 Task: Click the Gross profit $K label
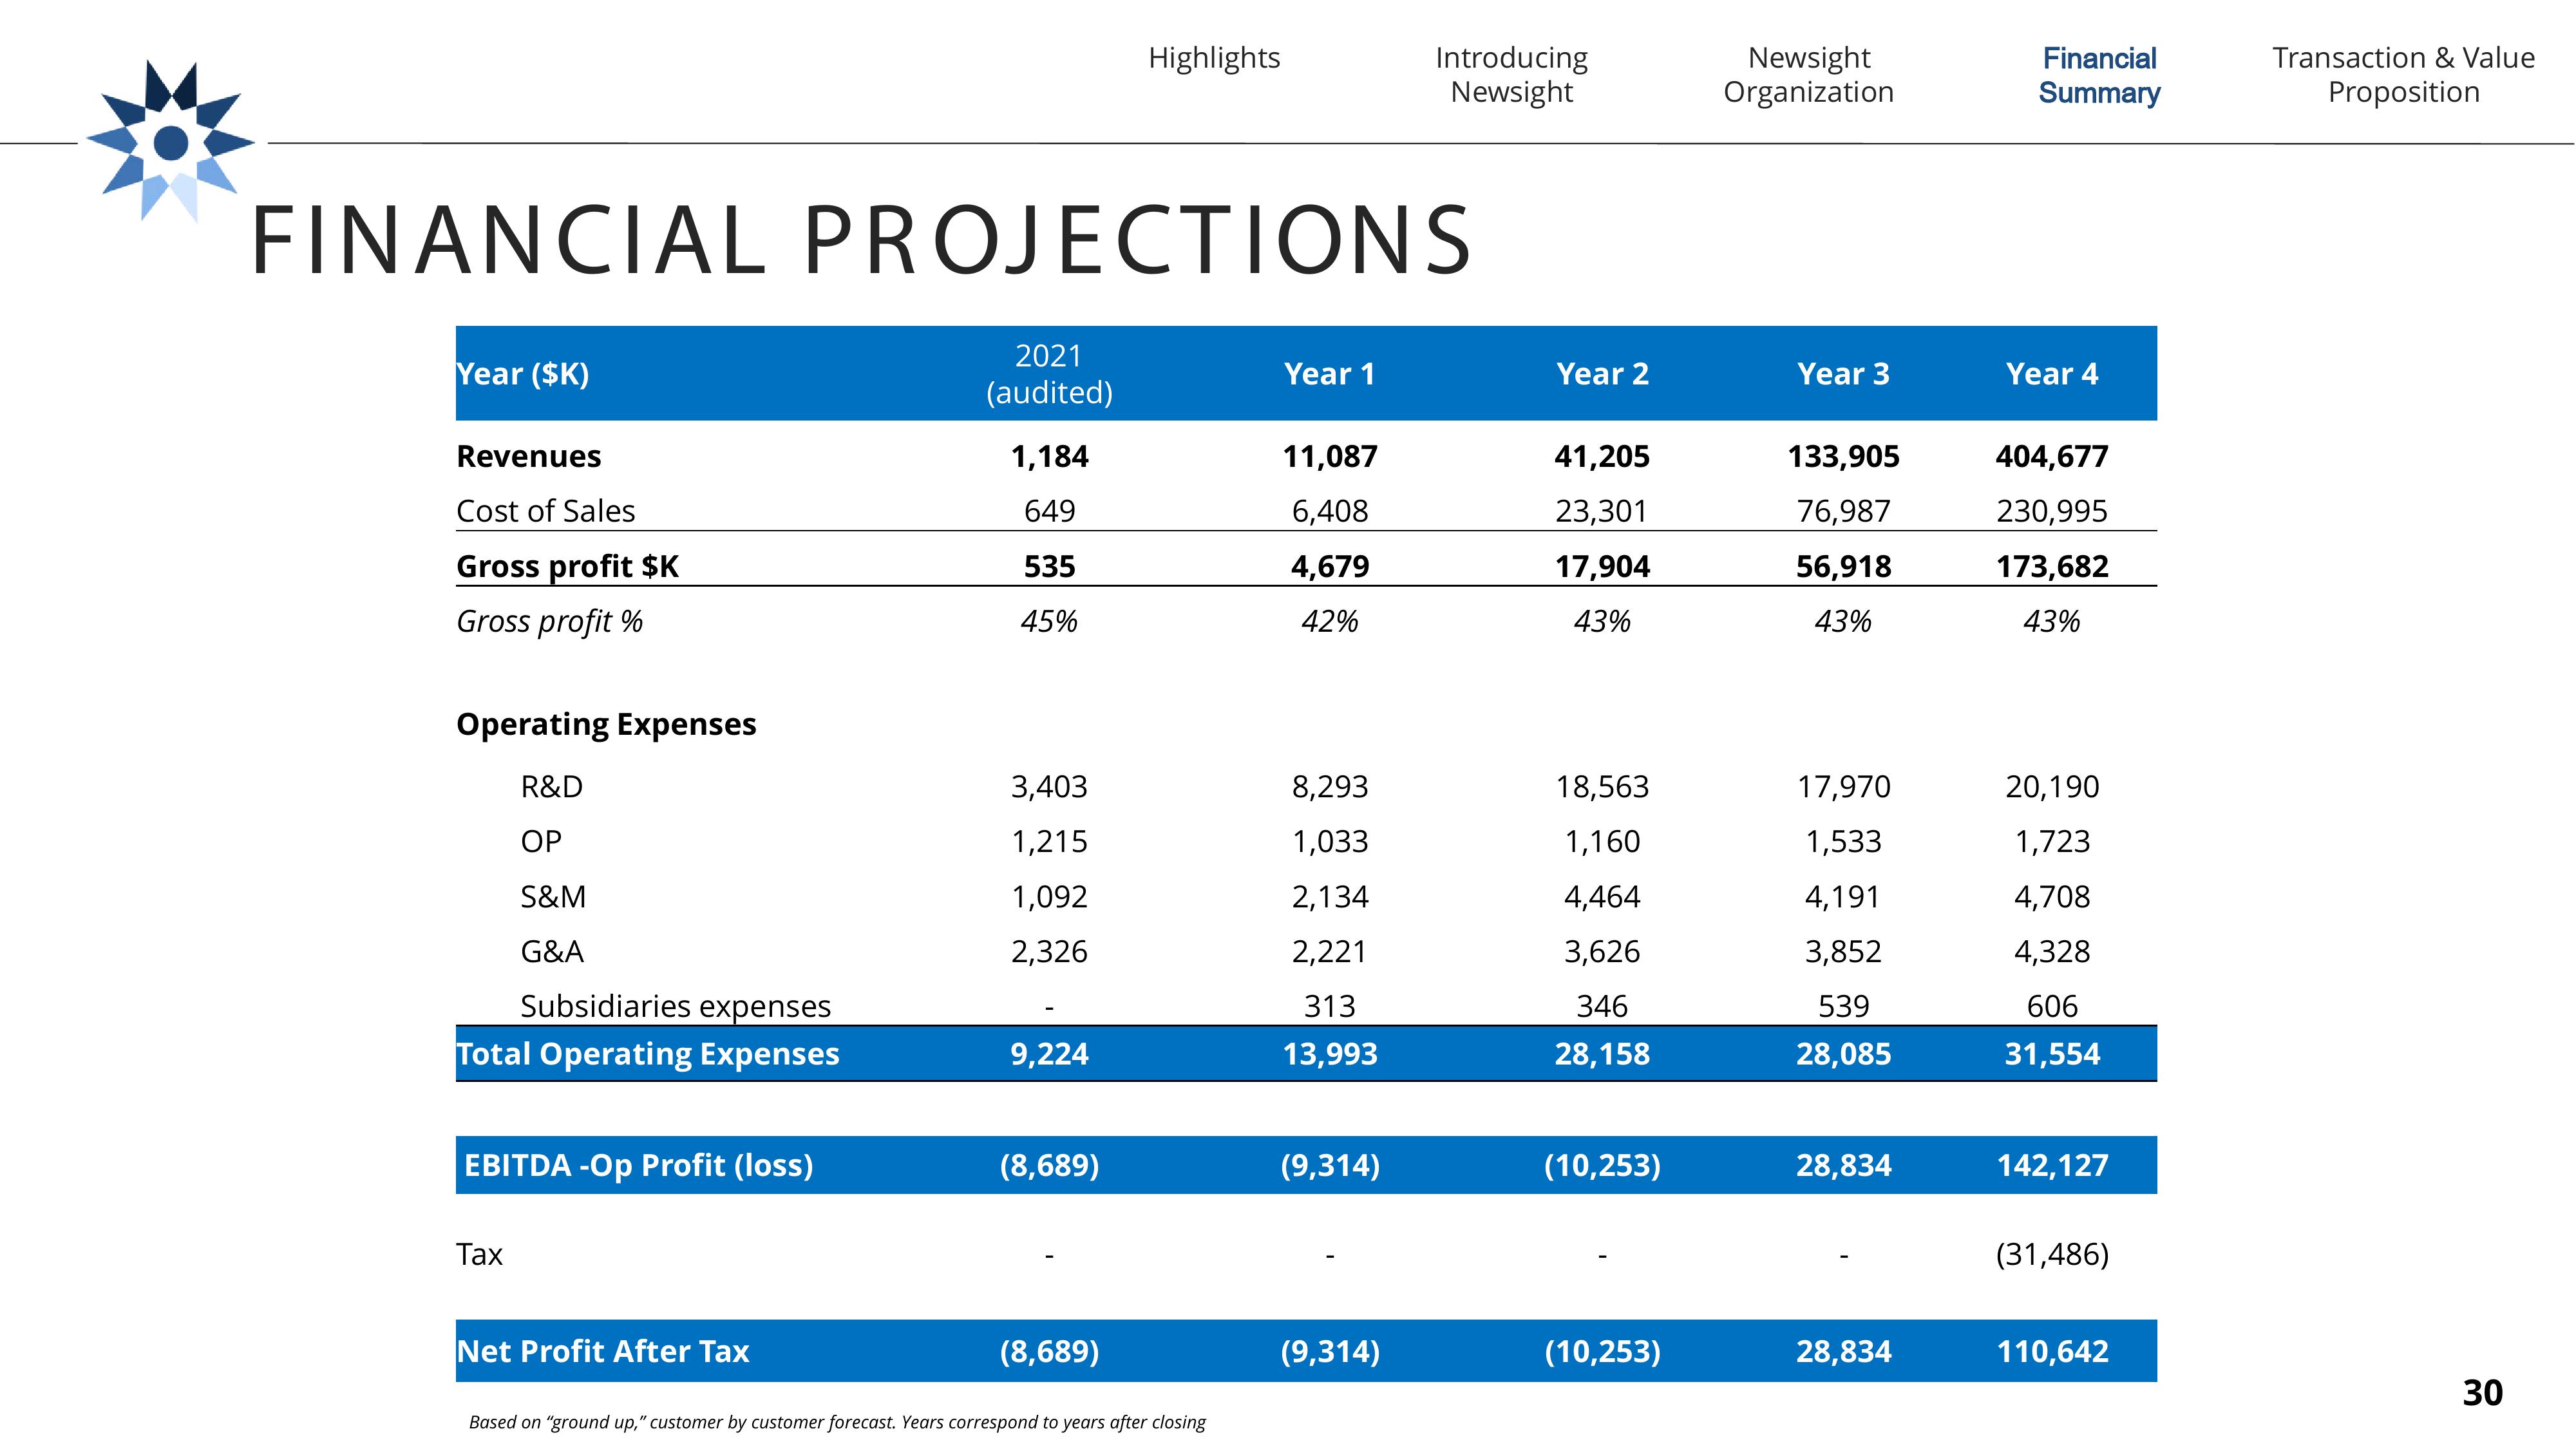coord(567,566)
